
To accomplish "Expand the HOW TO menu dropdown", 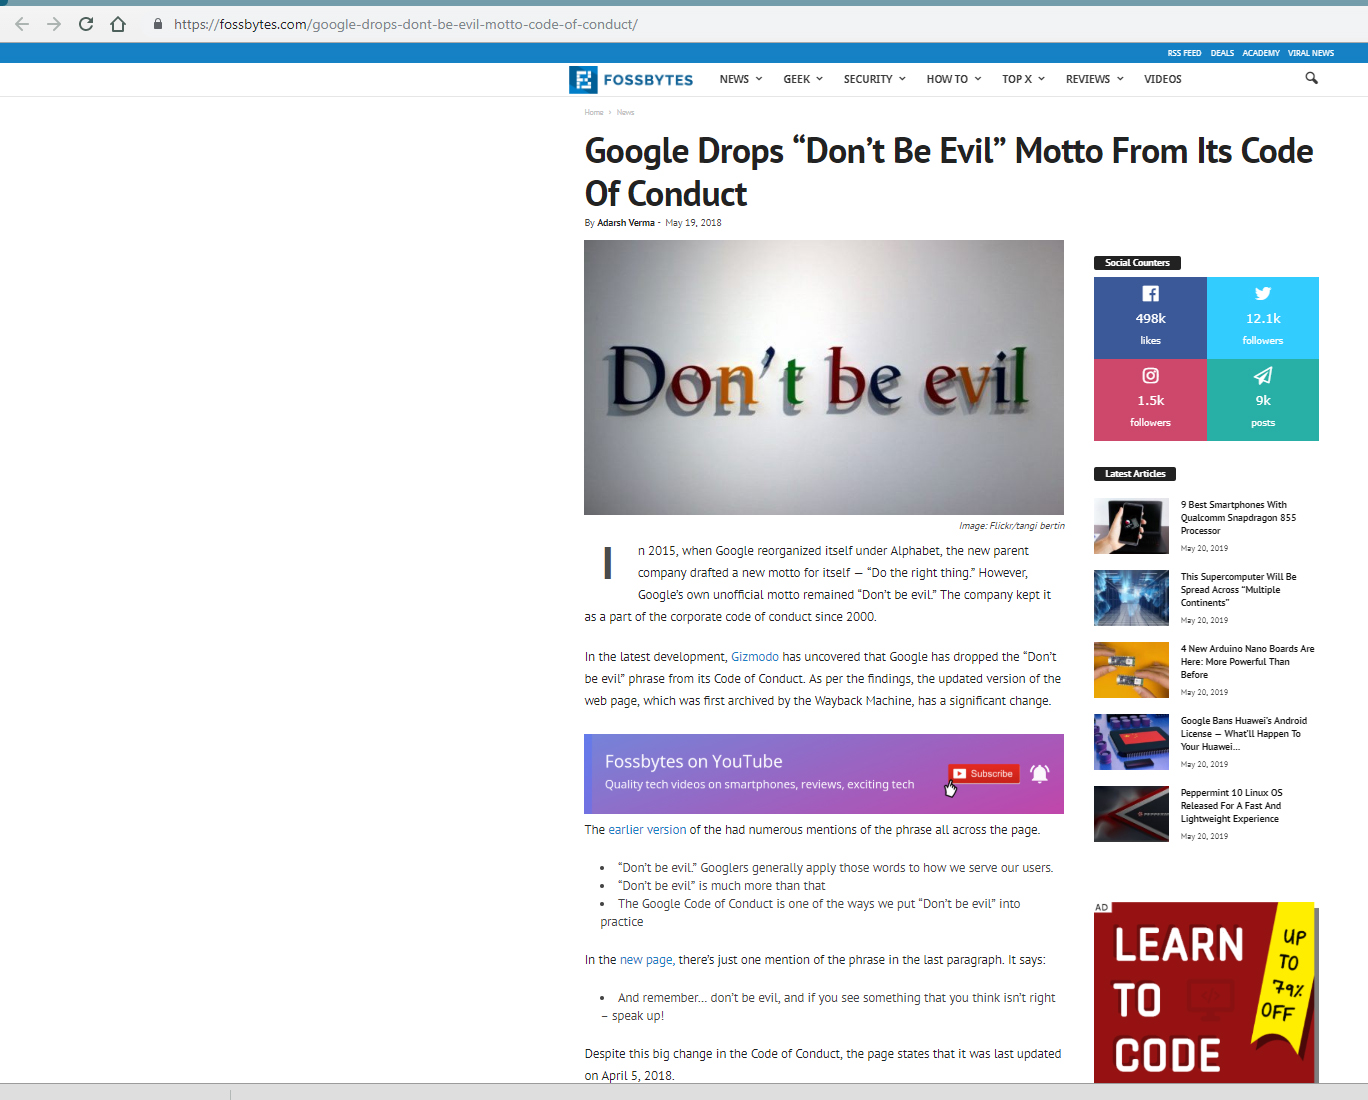I will [x=954, y=79].
